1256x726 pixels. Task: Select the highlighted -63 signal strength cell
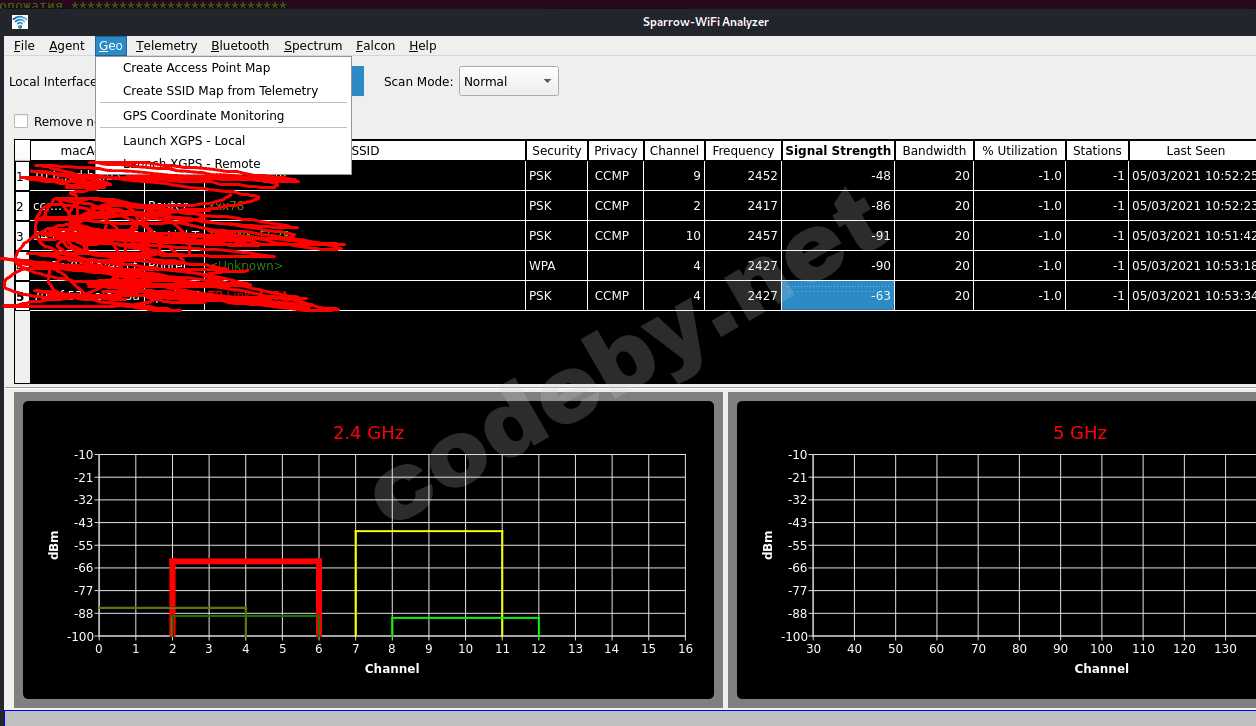(x=837, y=296)
